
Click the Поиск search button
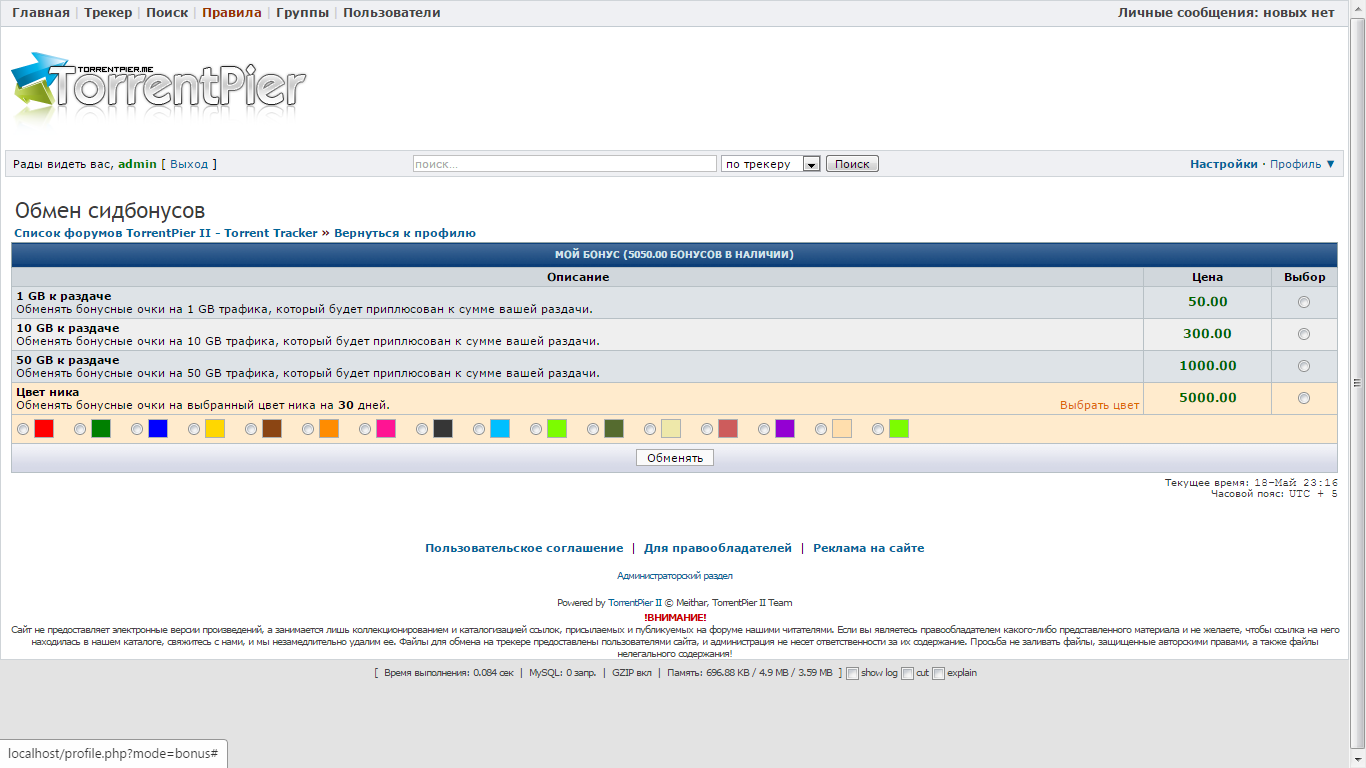[x=852, y=164]
